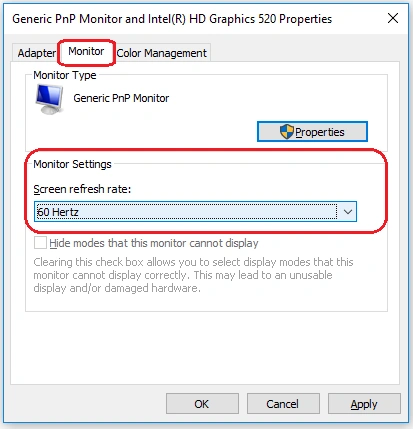Image resolution: width=413 pixels, height=429 pixels.
Task: Click the UAC shield icon on Properties
Action: point(286,132)
